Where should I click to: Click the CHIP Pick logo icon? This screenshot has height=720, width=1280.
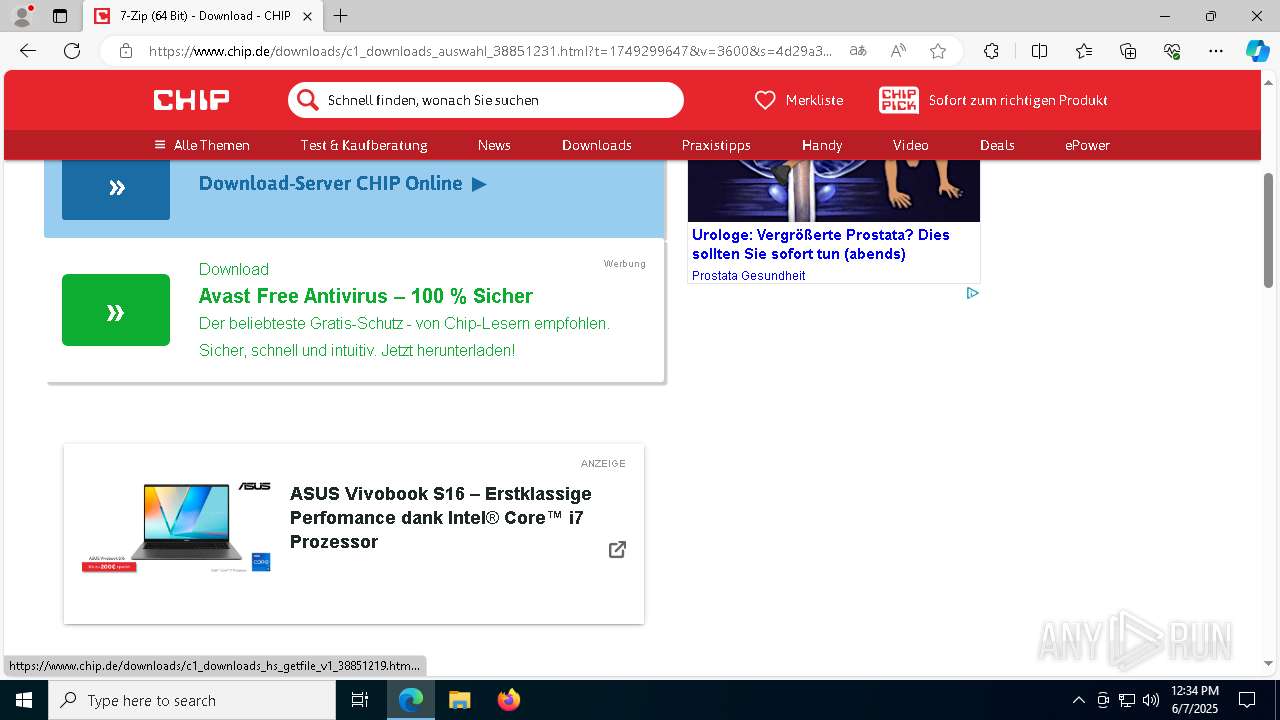point(899,100)
